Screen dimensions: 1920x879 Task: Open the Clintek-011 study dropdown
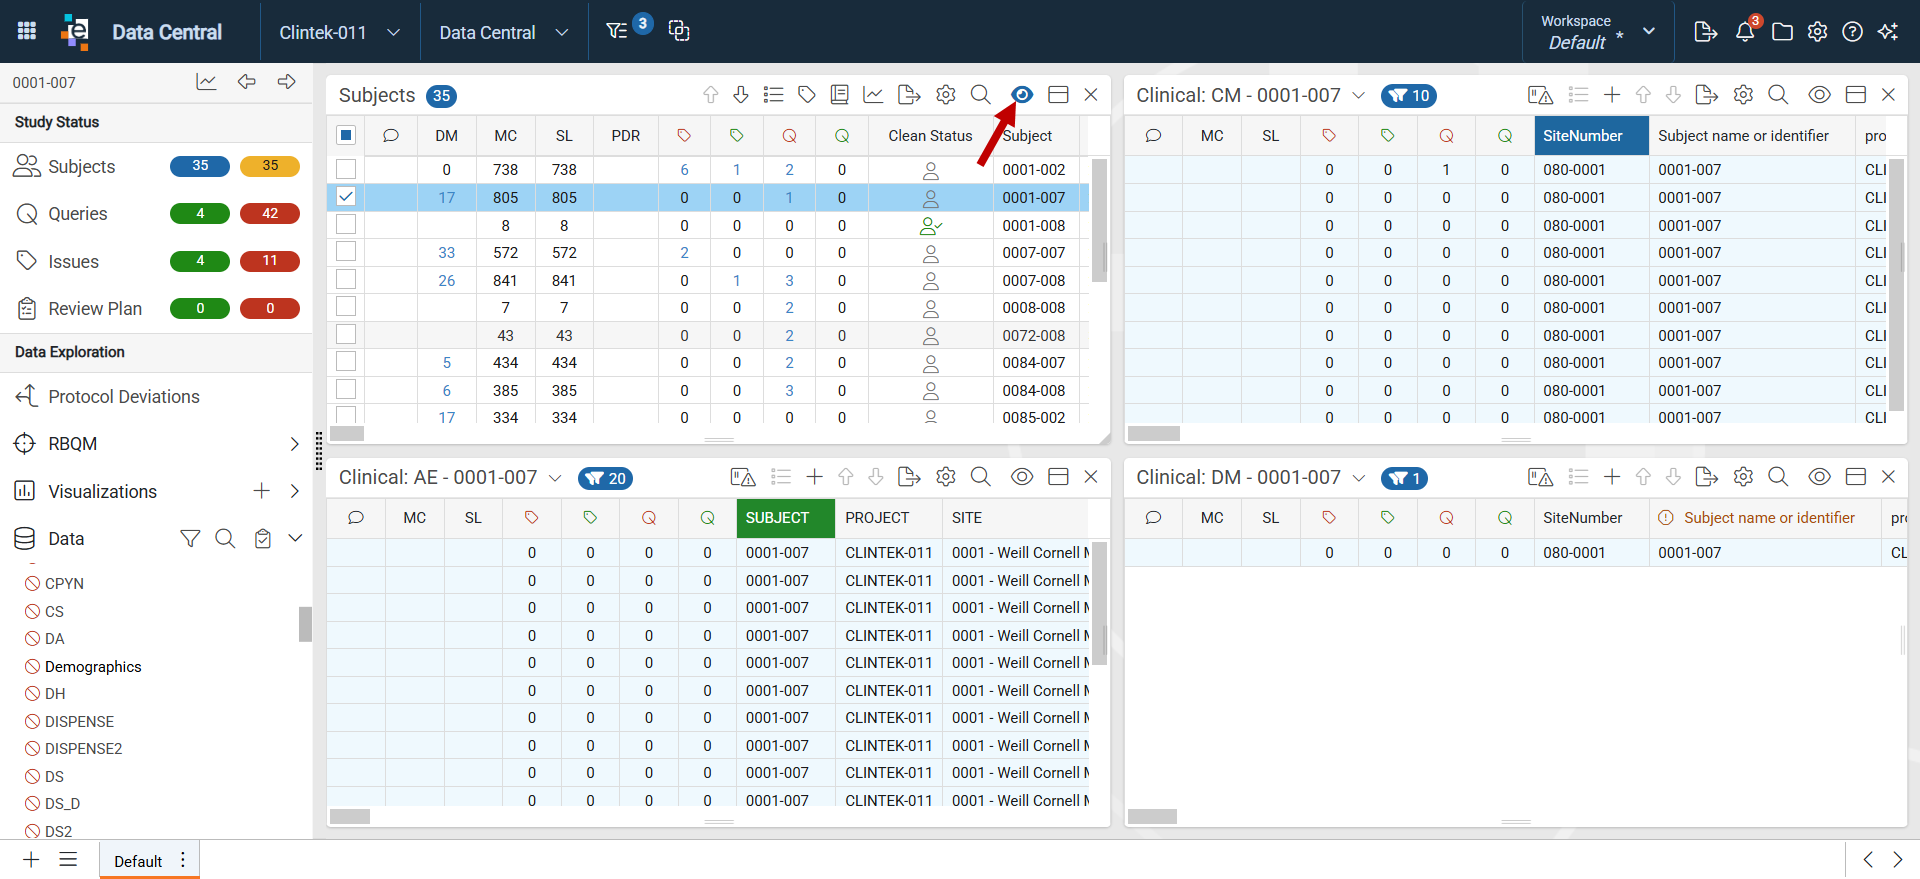[x=340, y=32]
